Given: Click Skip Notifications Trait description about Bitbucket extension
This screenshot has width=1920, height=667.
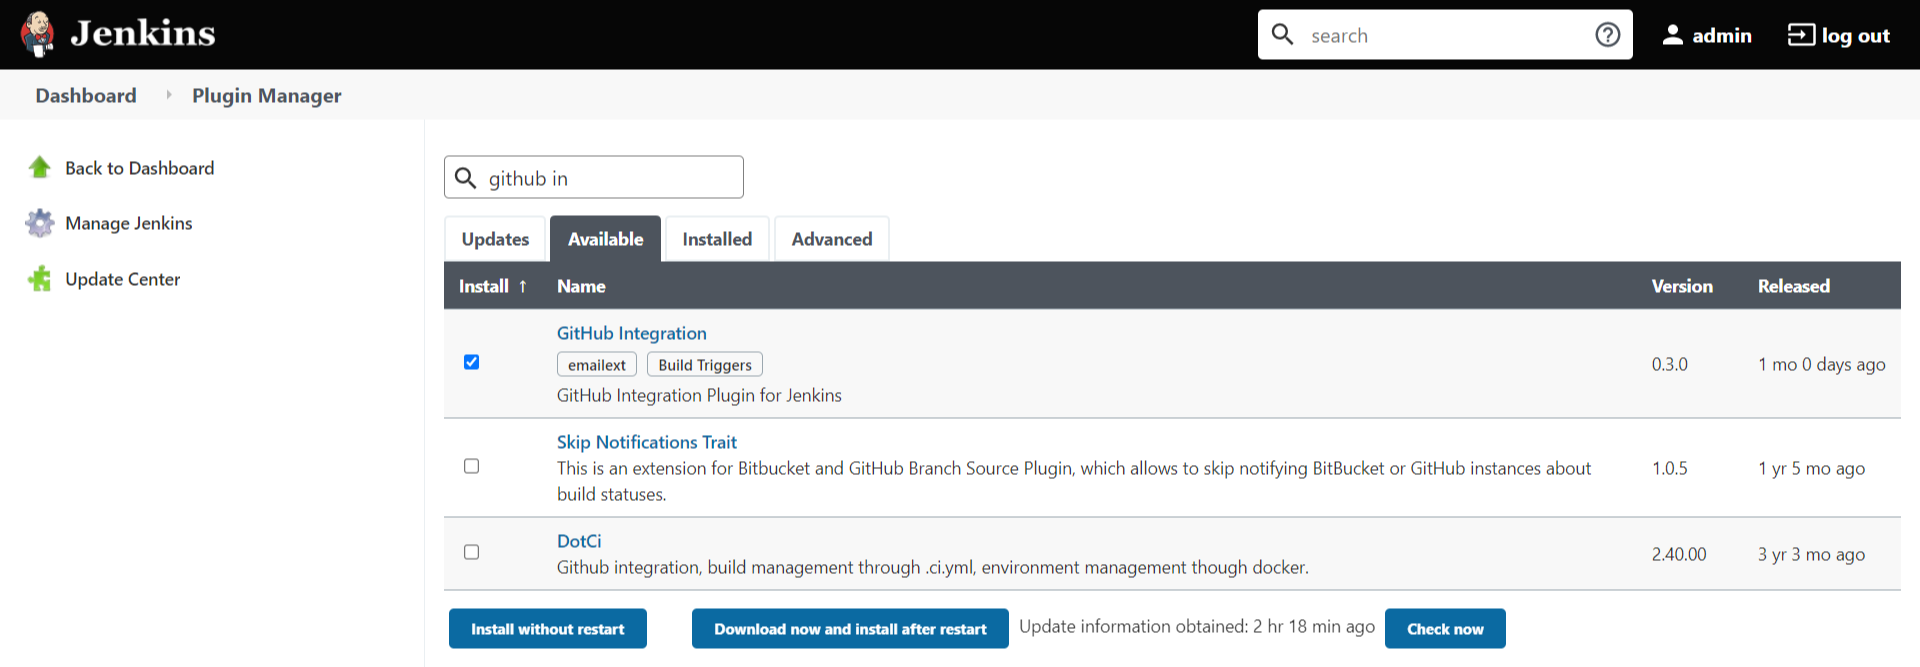Looking at the screenshot, I should 1074,481.
